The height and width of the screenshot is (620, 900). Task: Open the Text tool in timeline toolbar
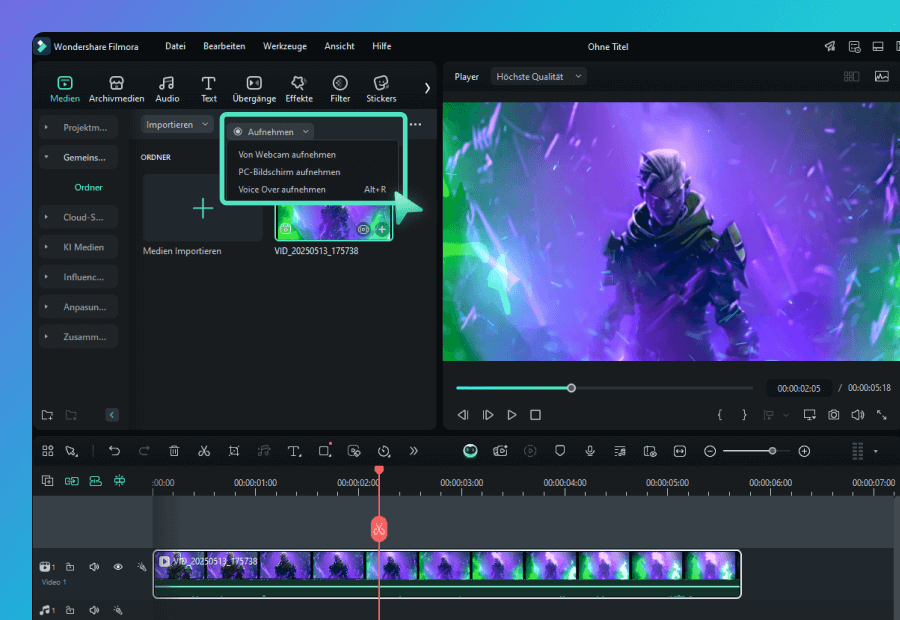[x=294, y=451]
